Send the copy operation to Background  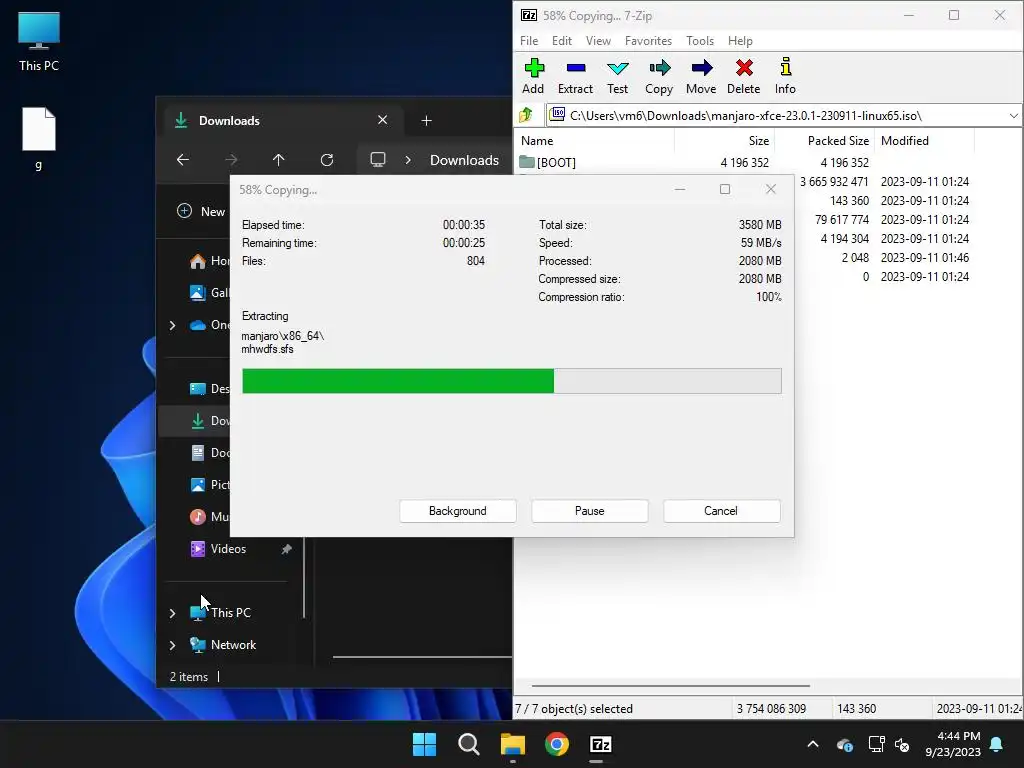(458, 511)
